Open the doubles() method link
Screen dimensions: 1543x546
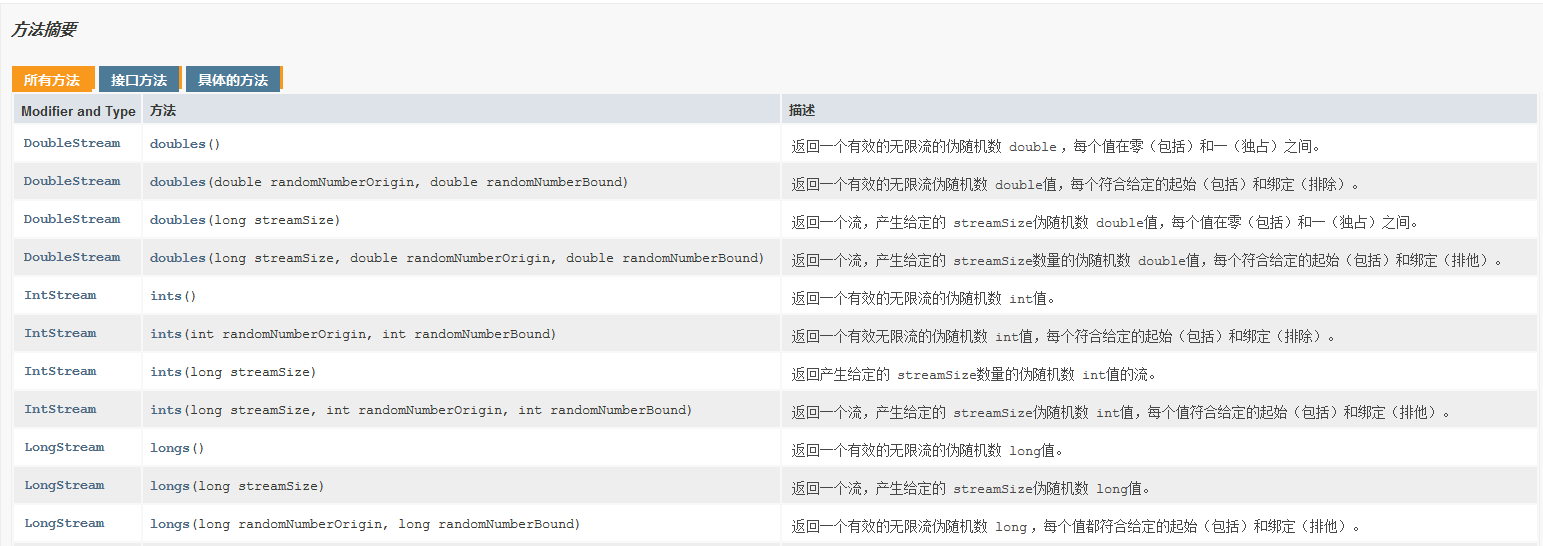tap(177, 144)
